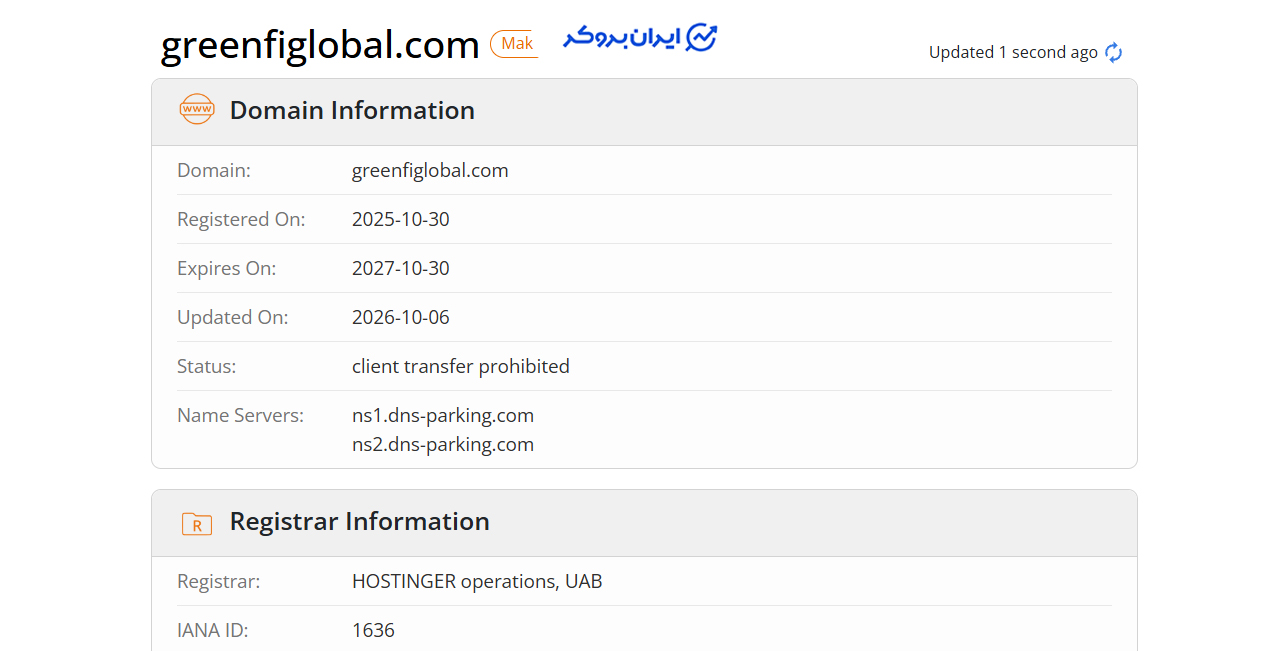Image resolution: width=1280 pixels, height=651 pixels.
Task: Click the Expires On label
Action: point(227,268)
